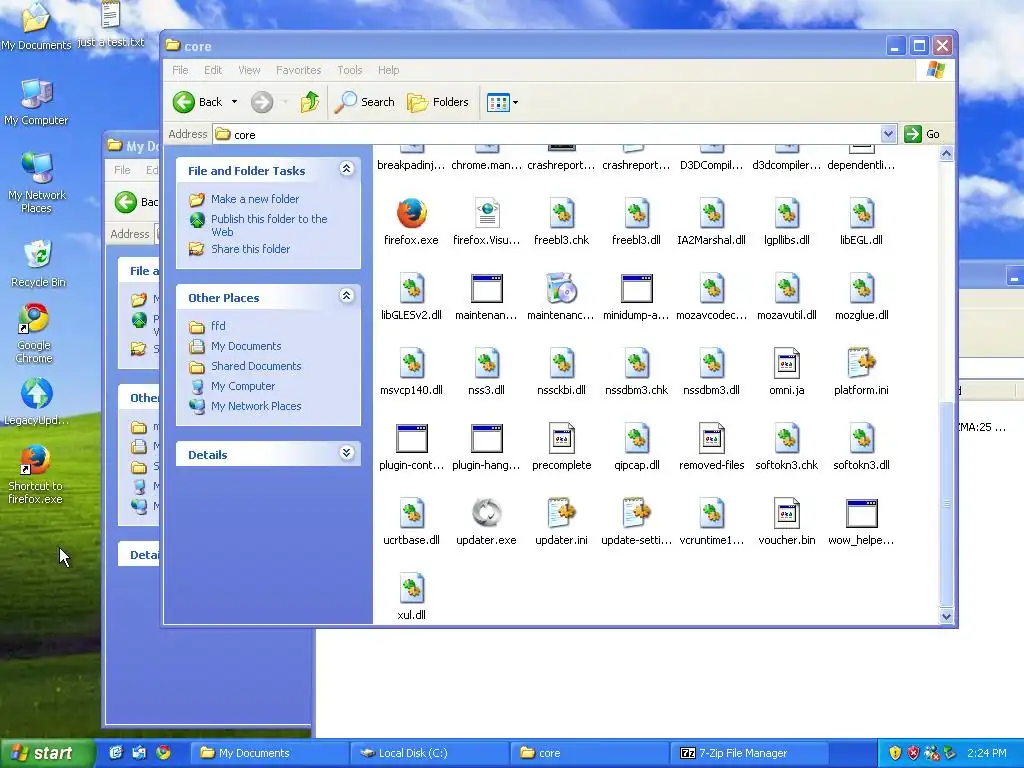Select the voucher.bin file

[786, 522]
